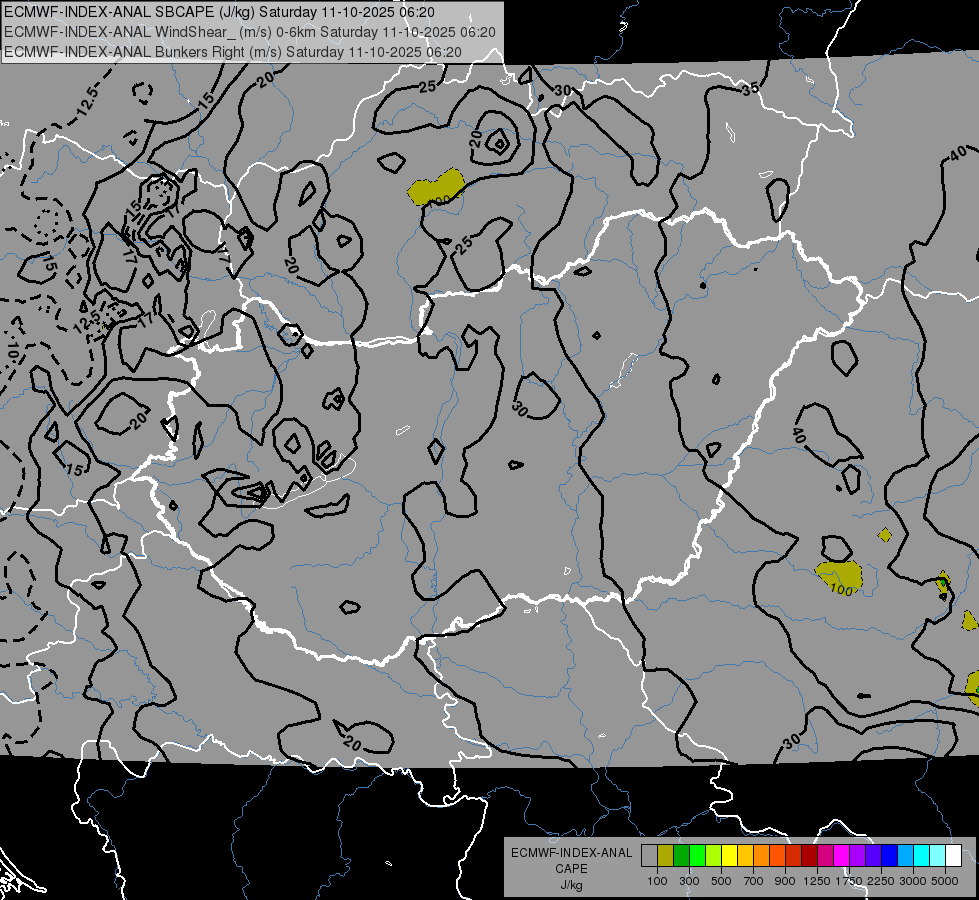Click the 5000 legend tick label
This screenshot has width=979, height=900.
[945, 881]
